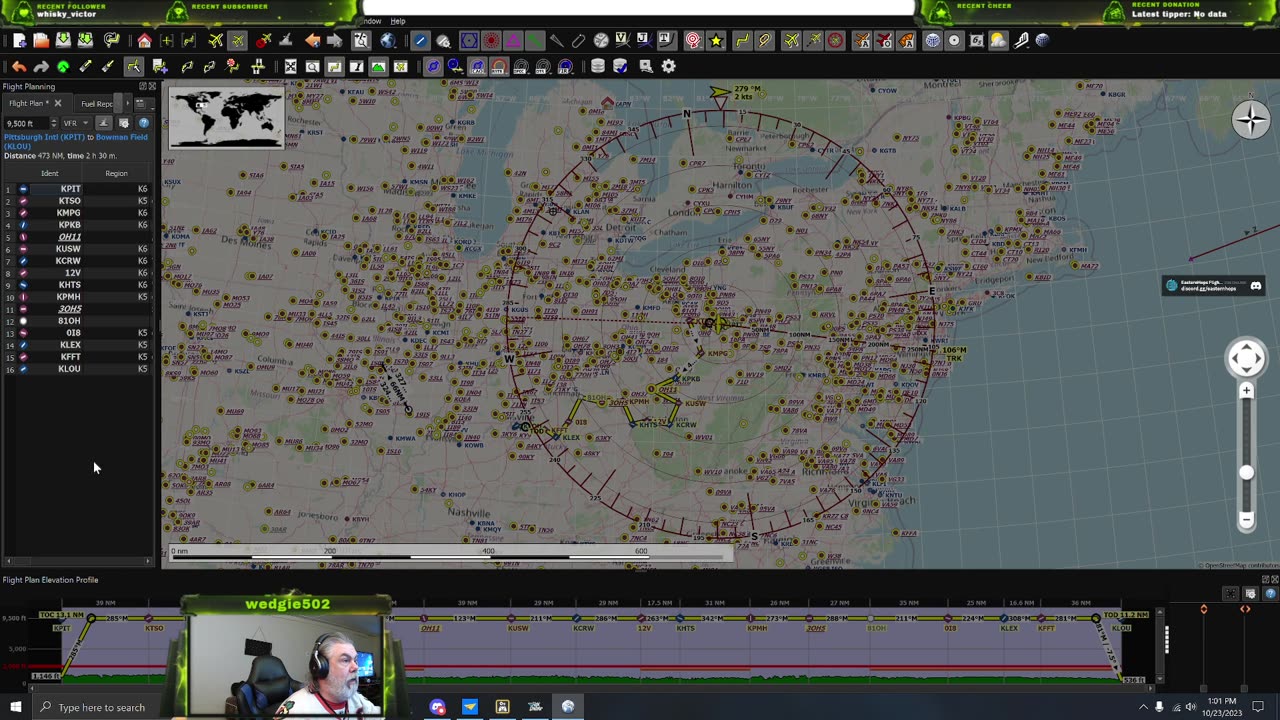The image size is (1280, 720).
Task: Click the wind levels icon
Action: tap(1020, 40)
